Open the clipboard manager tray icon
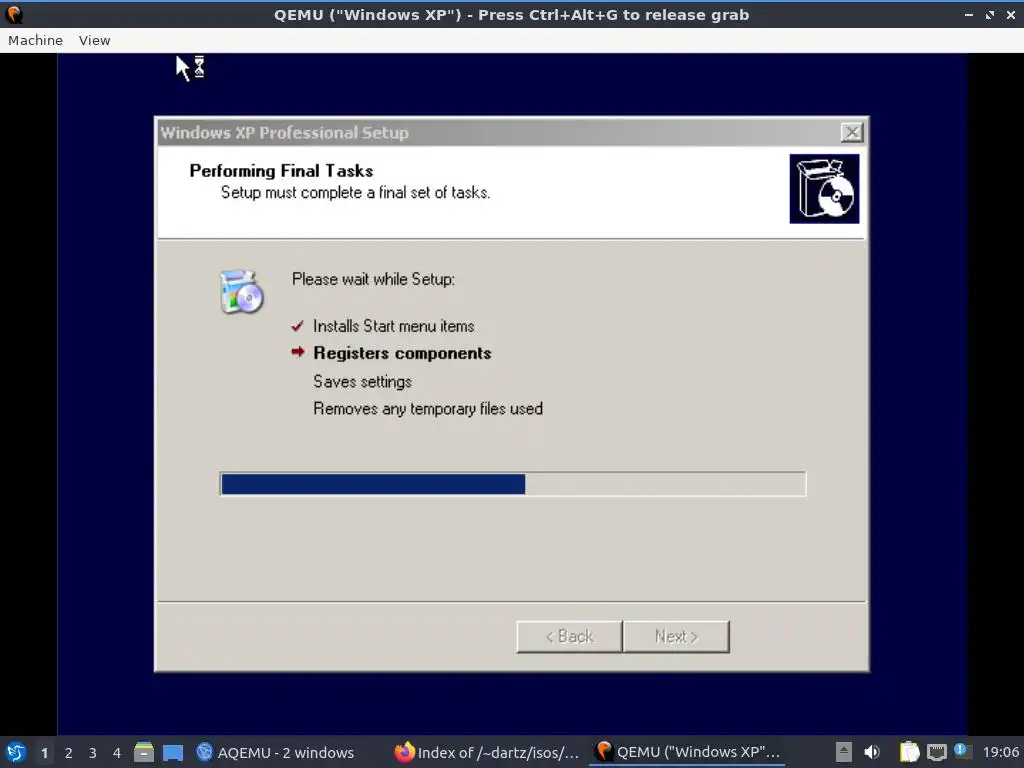Image resolution: width=1024 pixels, height=768 pixels. (909, 752)
